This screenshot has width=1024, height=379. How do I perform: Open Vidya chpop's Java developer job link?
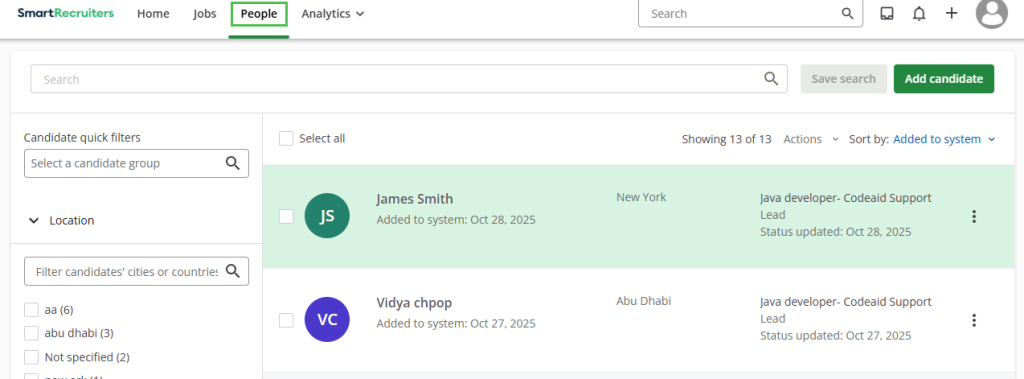846,302
